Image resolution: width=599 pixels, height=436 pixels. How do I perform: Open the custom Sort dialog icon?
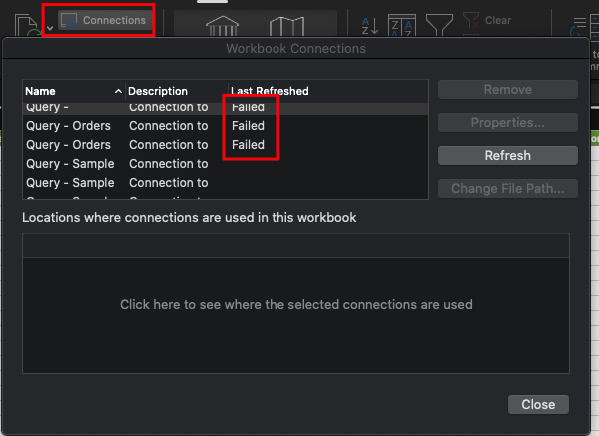click(402, 25)
